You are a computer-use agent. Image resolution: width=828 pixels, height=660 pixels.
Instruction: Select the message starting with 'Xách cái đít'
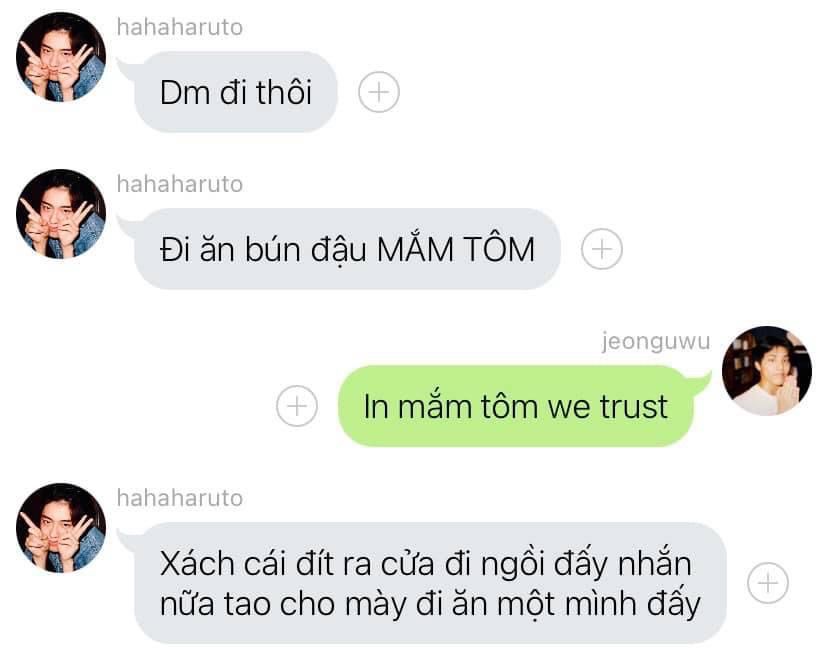[430, 583]
